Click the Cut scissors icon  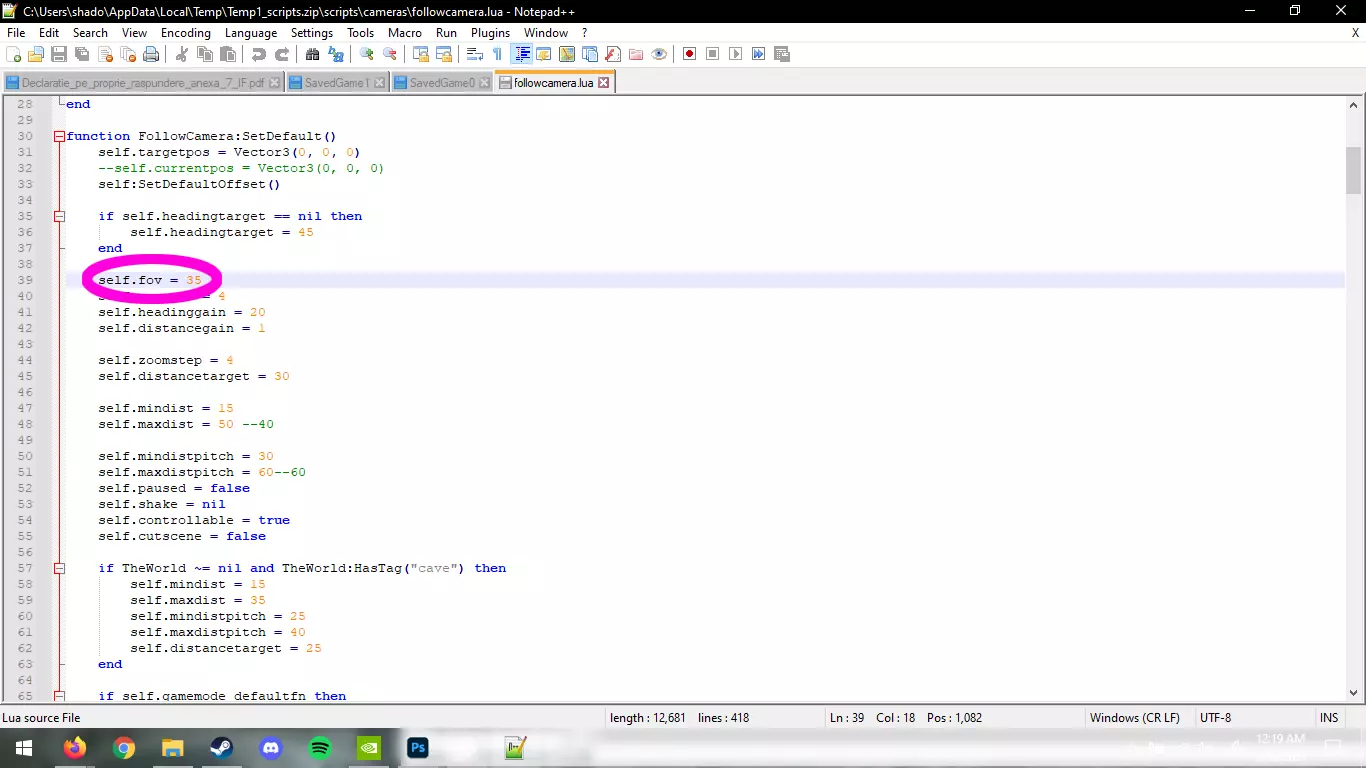click(182, 54)
